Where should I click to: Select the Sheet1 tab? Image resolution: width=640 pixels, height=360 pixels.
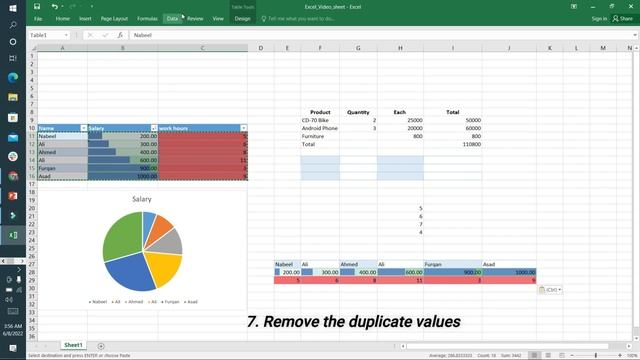(73, 345)
